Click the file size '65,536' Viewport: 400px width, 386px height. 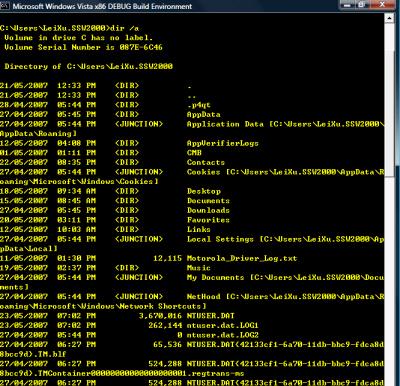pyautogui.click(x=168, y=344)
